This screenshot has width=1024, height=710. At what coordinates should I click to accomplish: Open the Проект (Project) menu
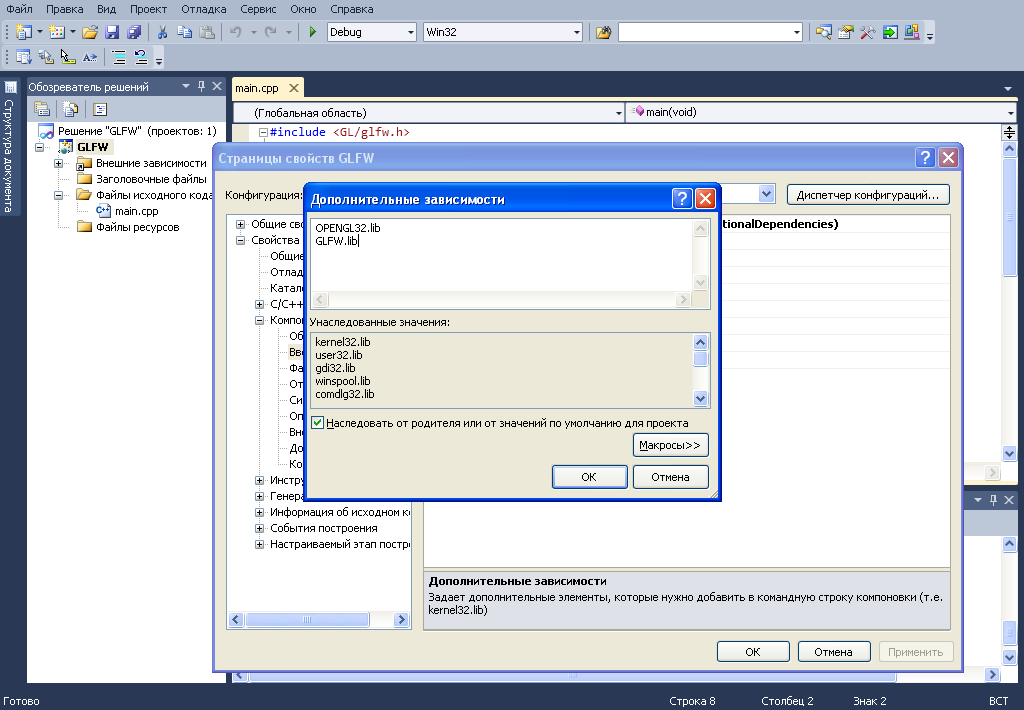tap(148, 9)
